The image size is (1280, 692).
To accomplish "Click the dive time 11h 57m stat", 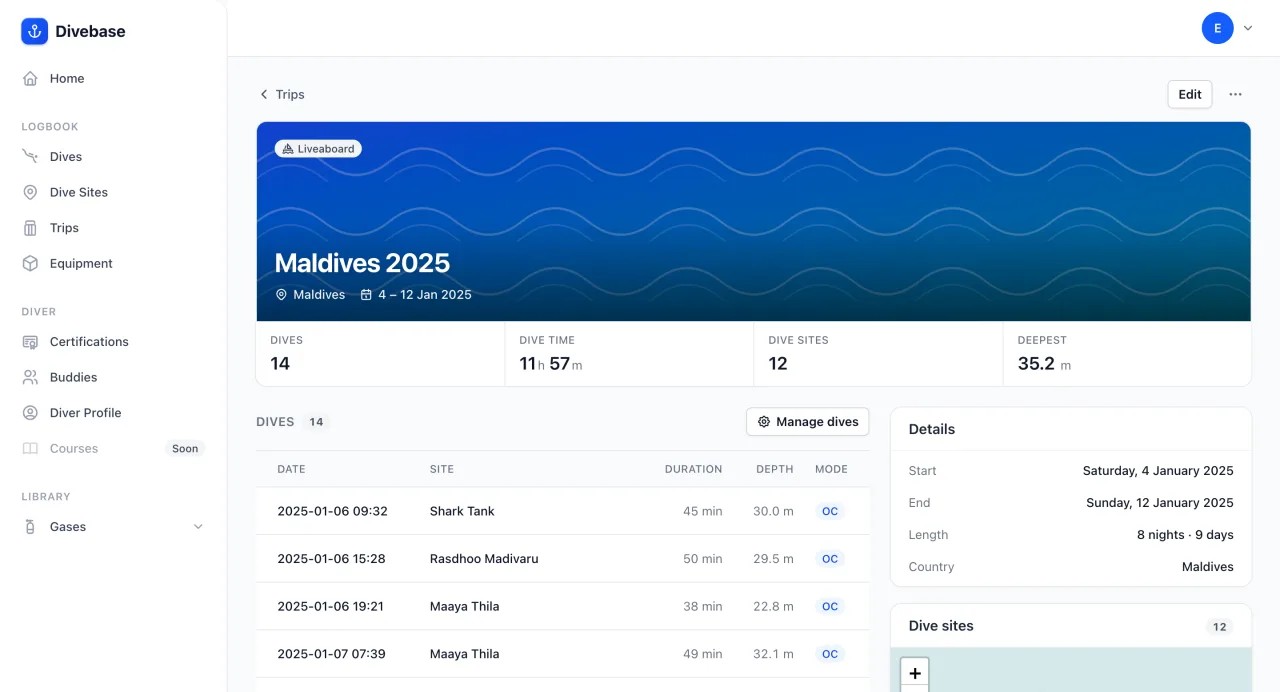I will click(551, 364).
